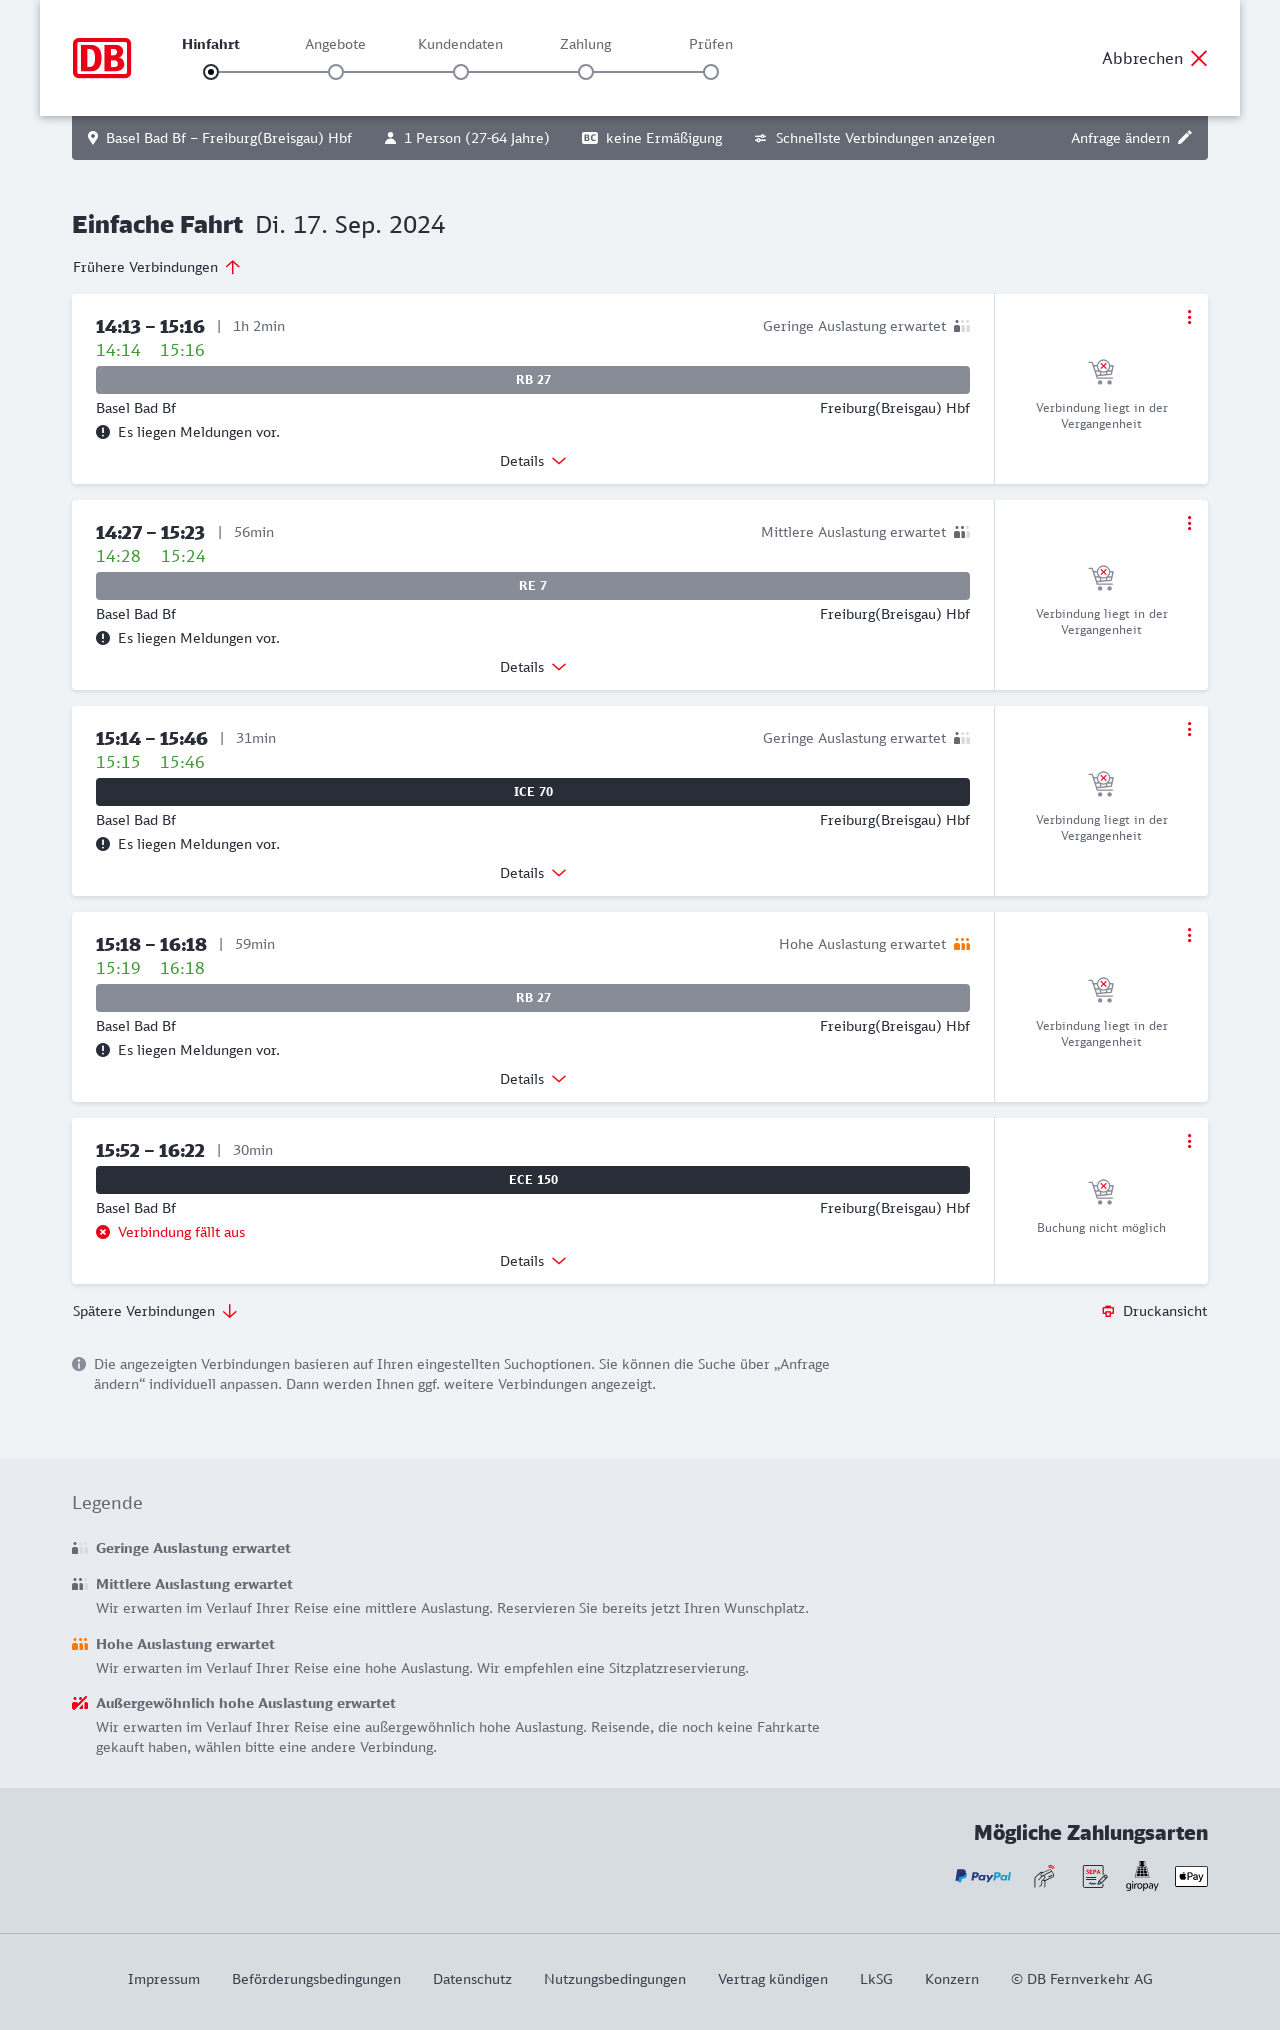Load Frühere Verbindungen
This screenshot has width=1280, height=2030.
click(156, 267)
